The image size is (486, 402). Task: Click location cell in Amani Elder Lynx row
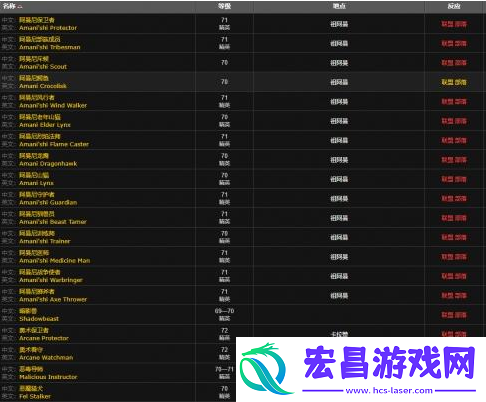coord(339,121)
